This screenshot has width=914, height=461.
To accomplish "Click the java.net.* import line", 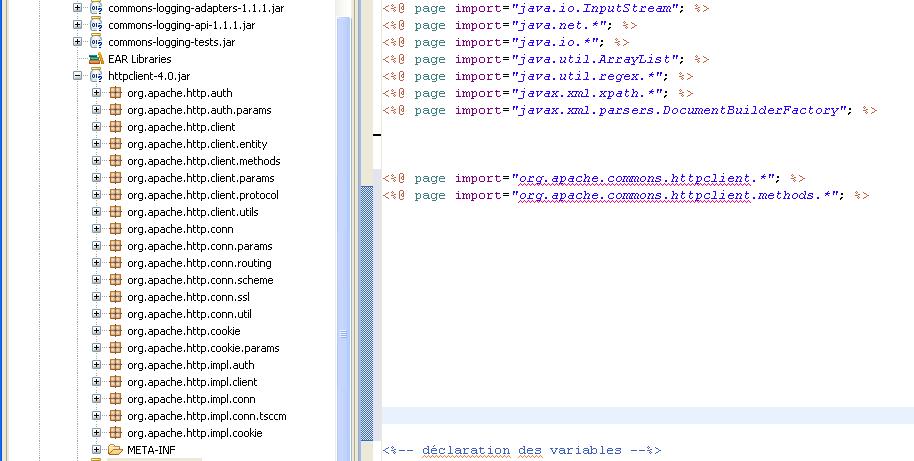I will pos(509,26).
